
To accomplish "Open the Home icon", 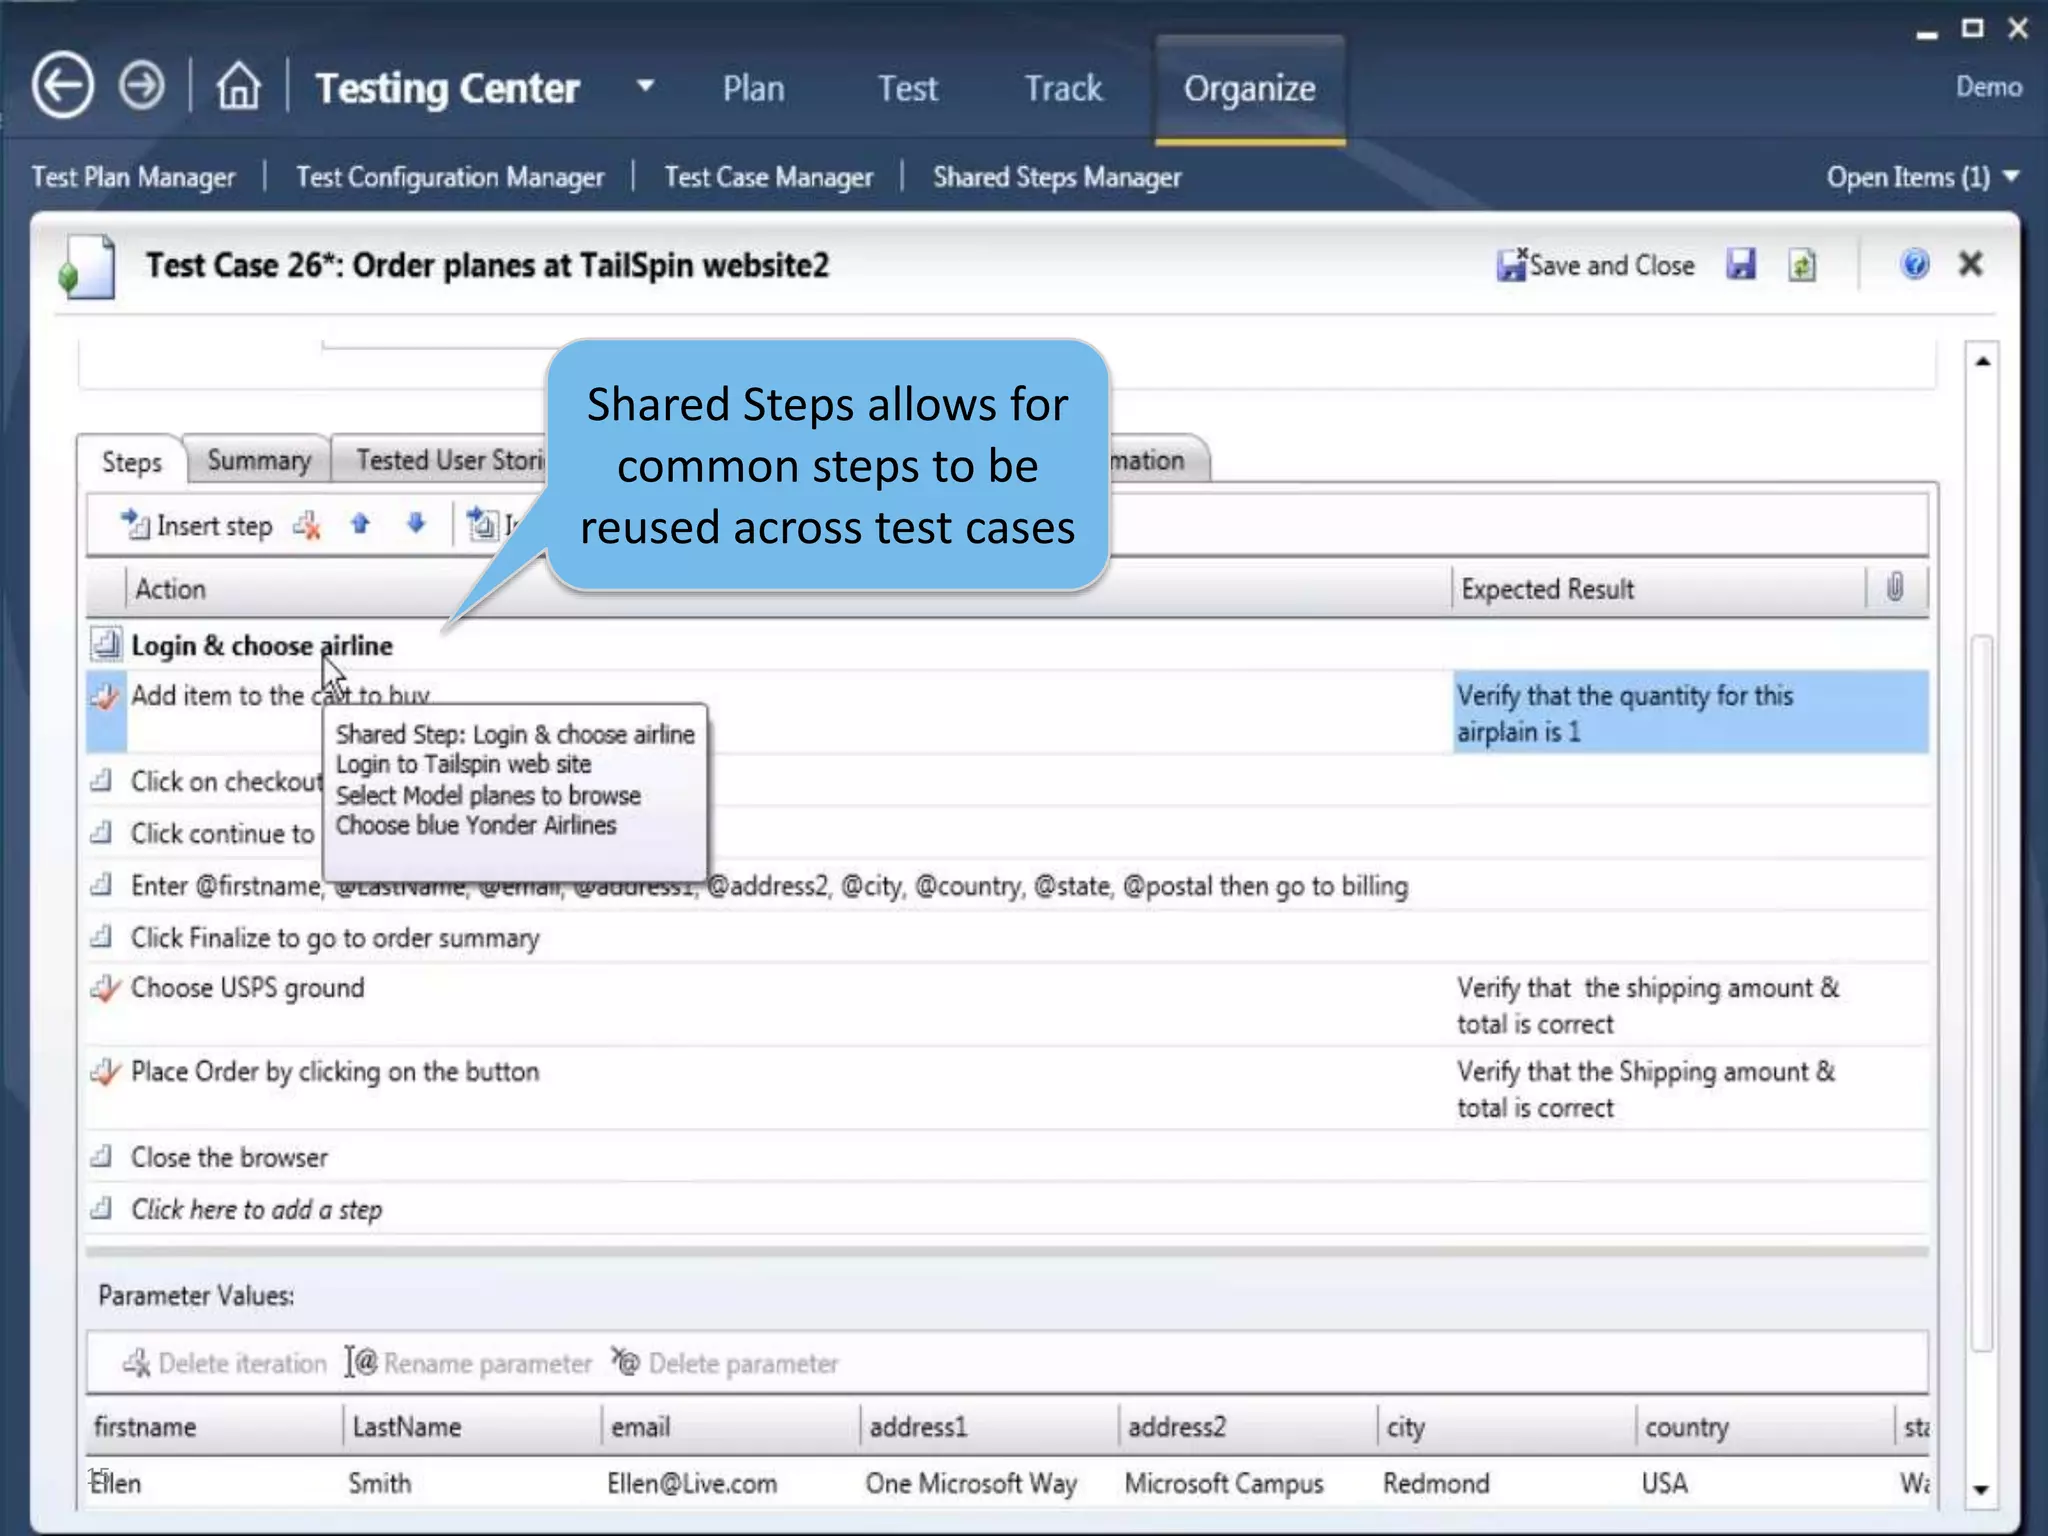I will (x=238, y=86).
